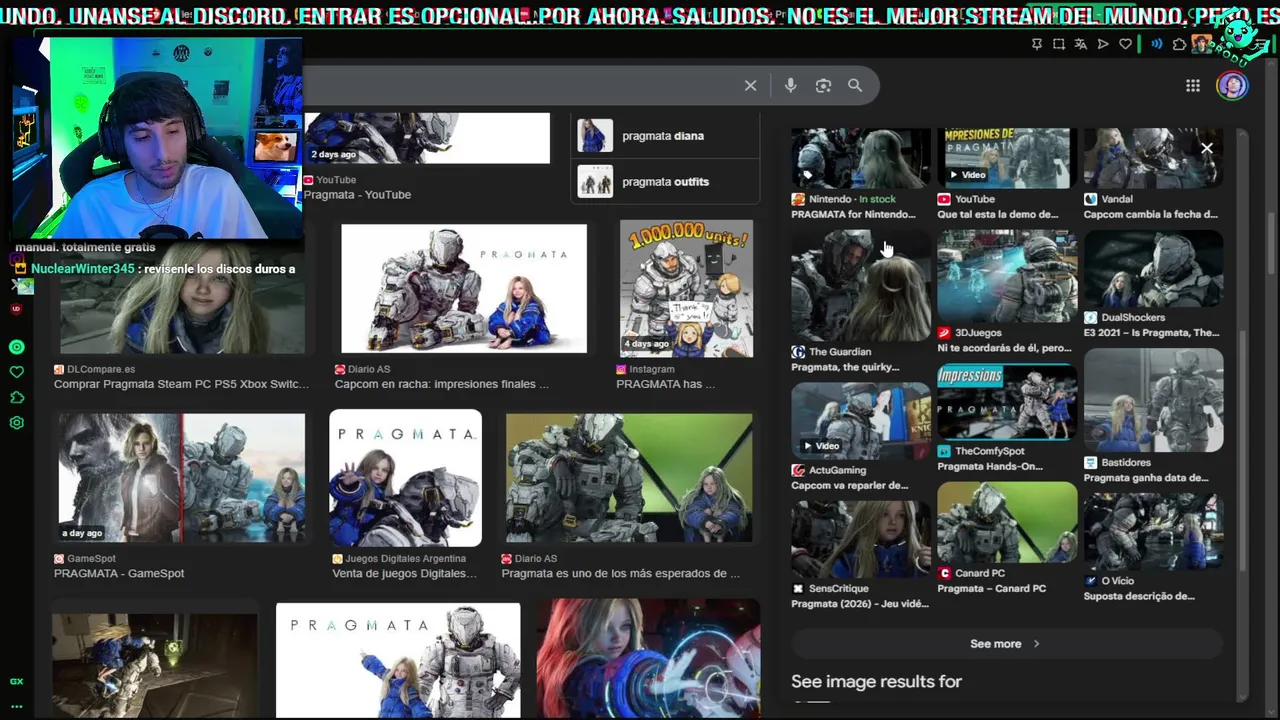Open the GameSpot thumbnail marked 'a day ago'
This screenshot has height=720, width=1280.
[x=181, y=478]
